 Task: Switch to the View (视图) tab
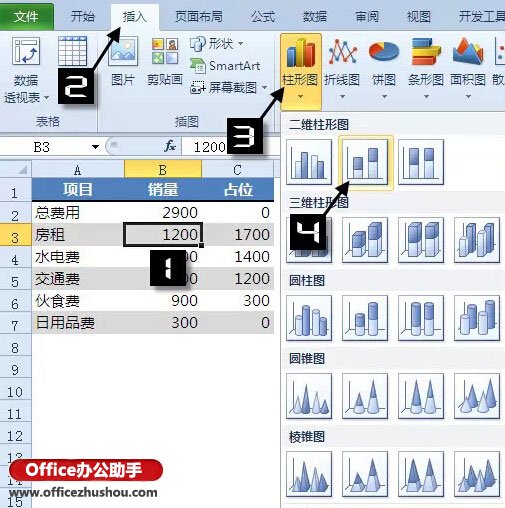pos(419,16)
